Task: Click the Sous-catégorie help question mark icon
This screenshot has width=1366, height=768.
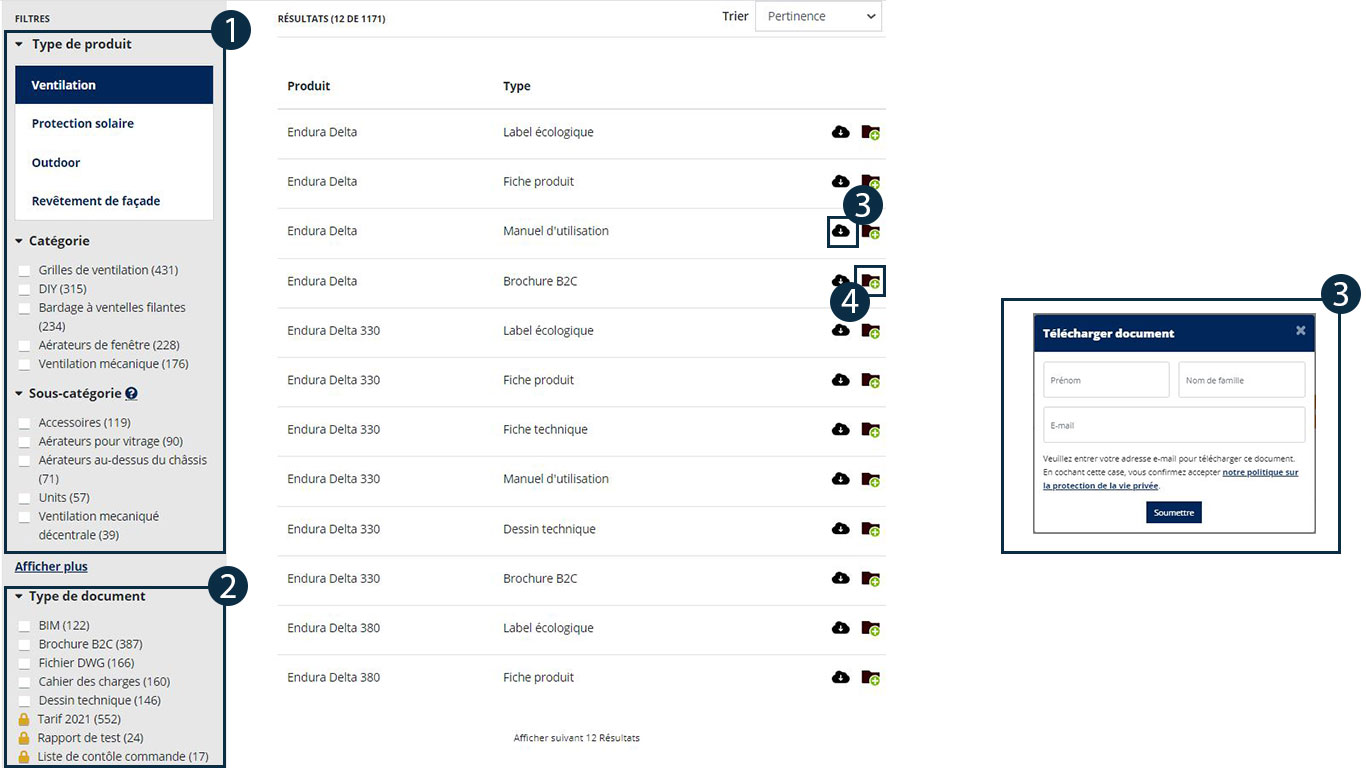Action: [132, 394]
